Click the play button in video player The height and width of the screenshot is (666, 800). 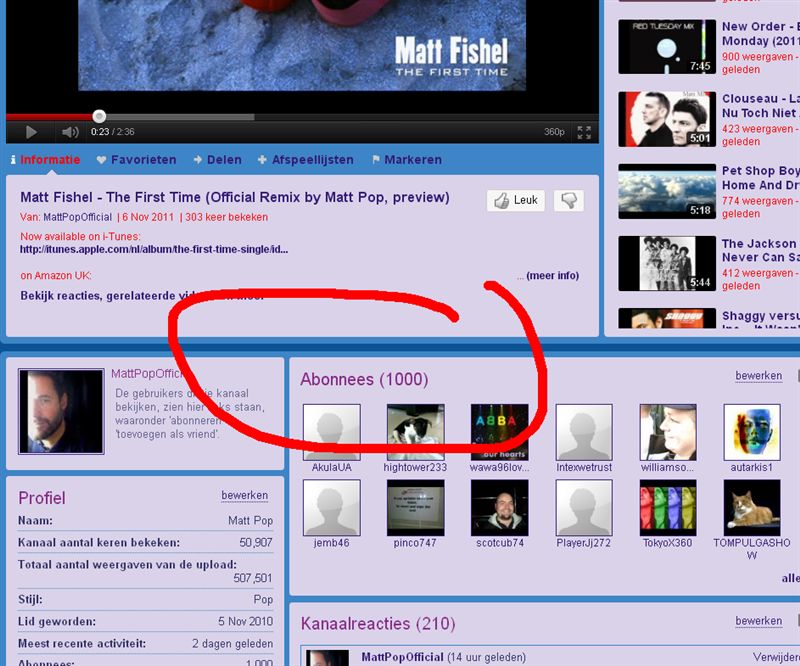[x=31, y=132]
